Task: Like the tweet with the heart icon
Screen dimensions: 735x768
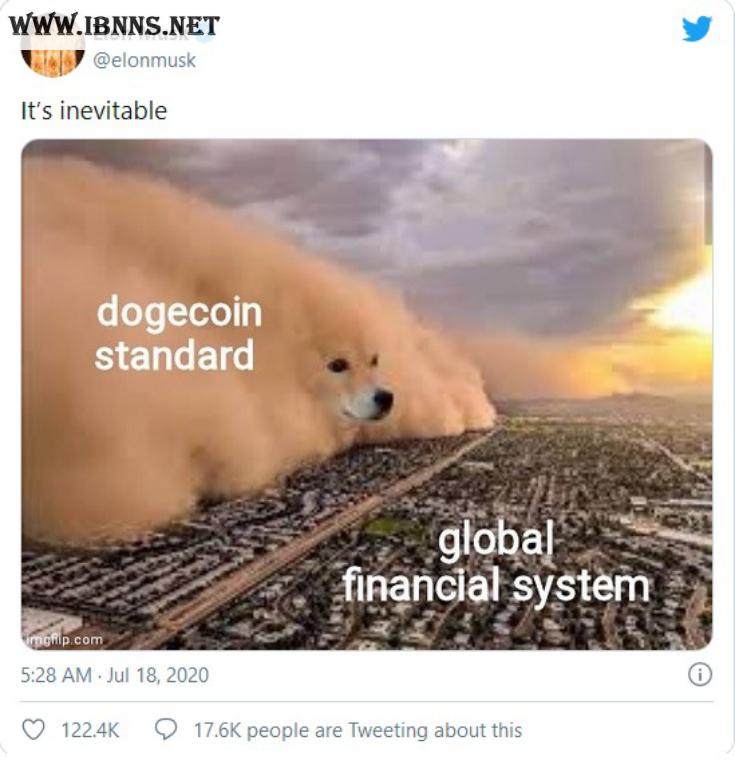Action: [34, 729]
